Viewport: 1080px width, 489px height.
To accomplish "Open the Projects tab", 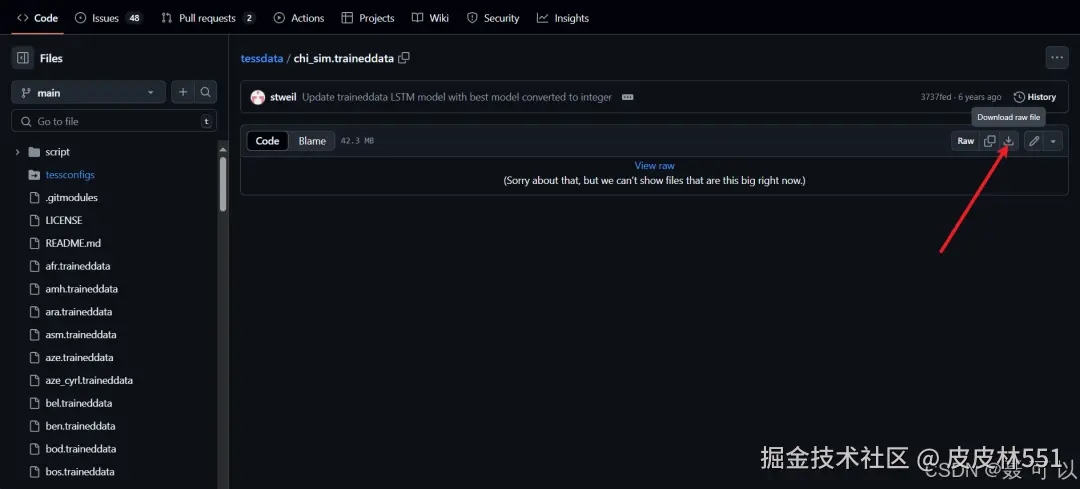I will tap(368, 18).
